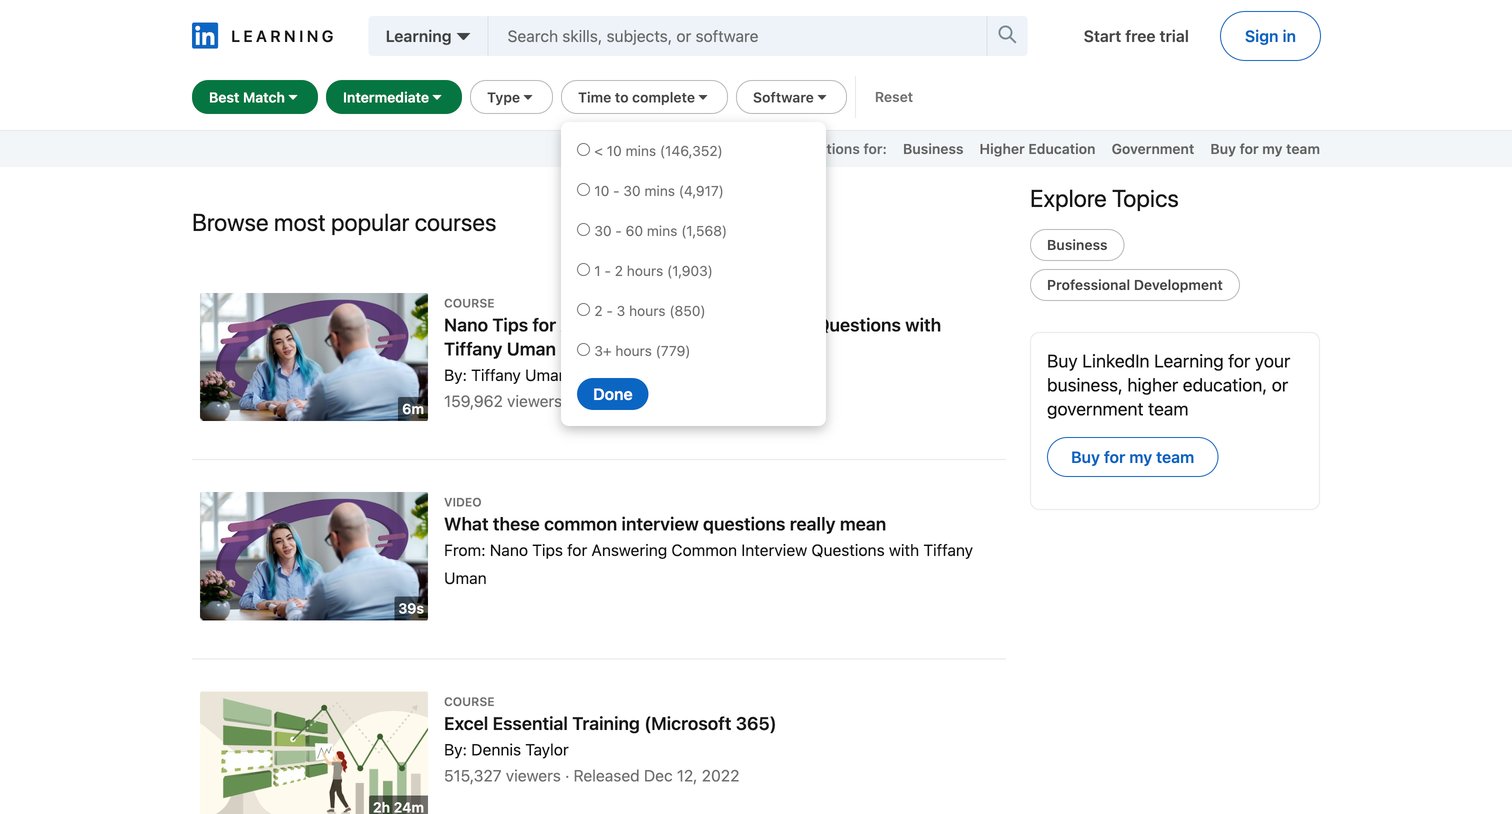Viewport: 1512px width, 814px height.
Task: Open the Best Match sort dropdown
Action: 255,97
